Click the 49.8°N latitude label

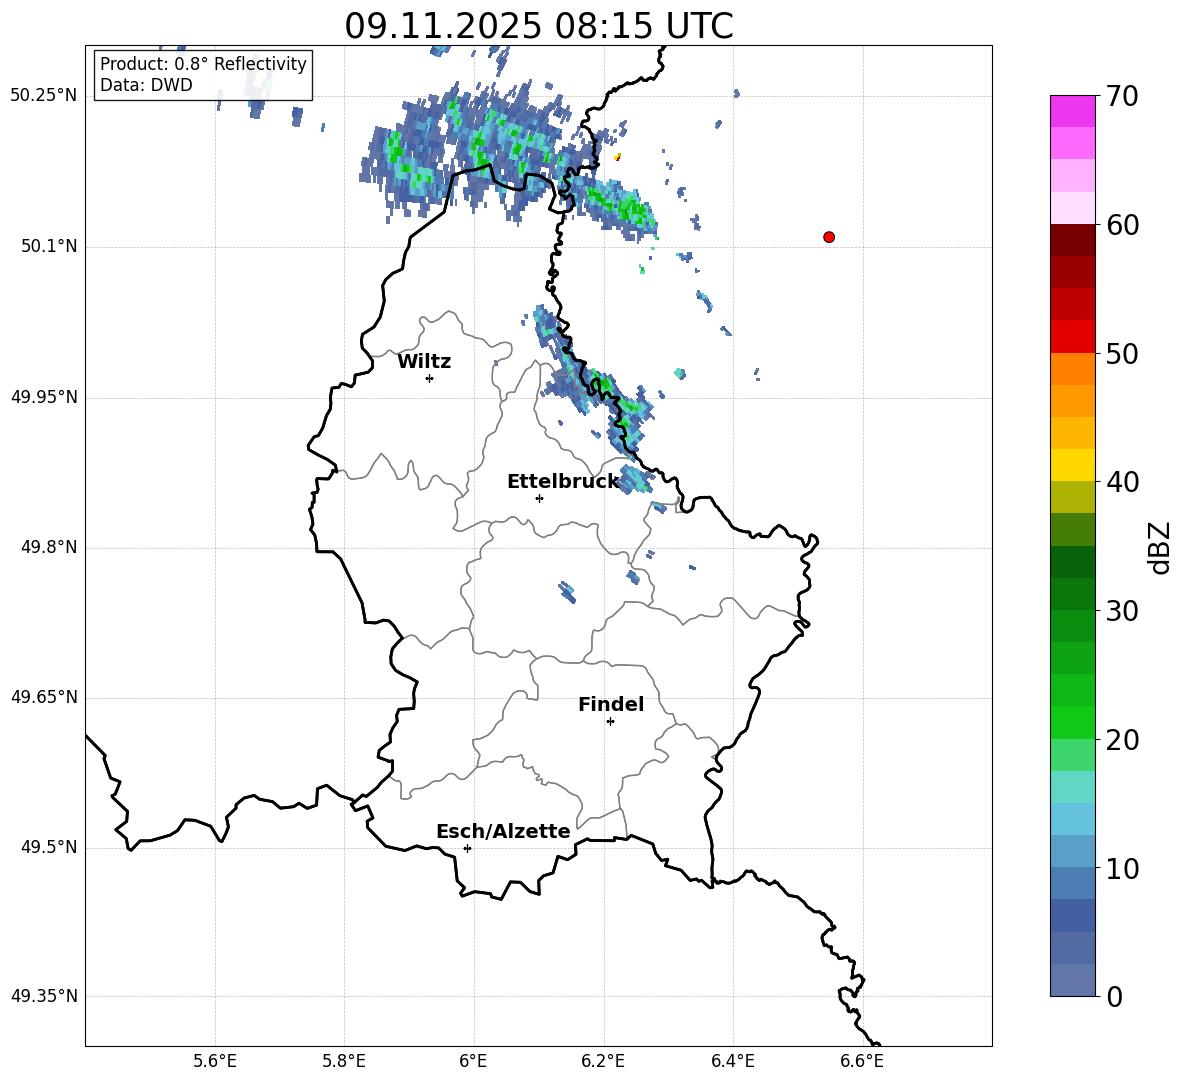[49, 547]
